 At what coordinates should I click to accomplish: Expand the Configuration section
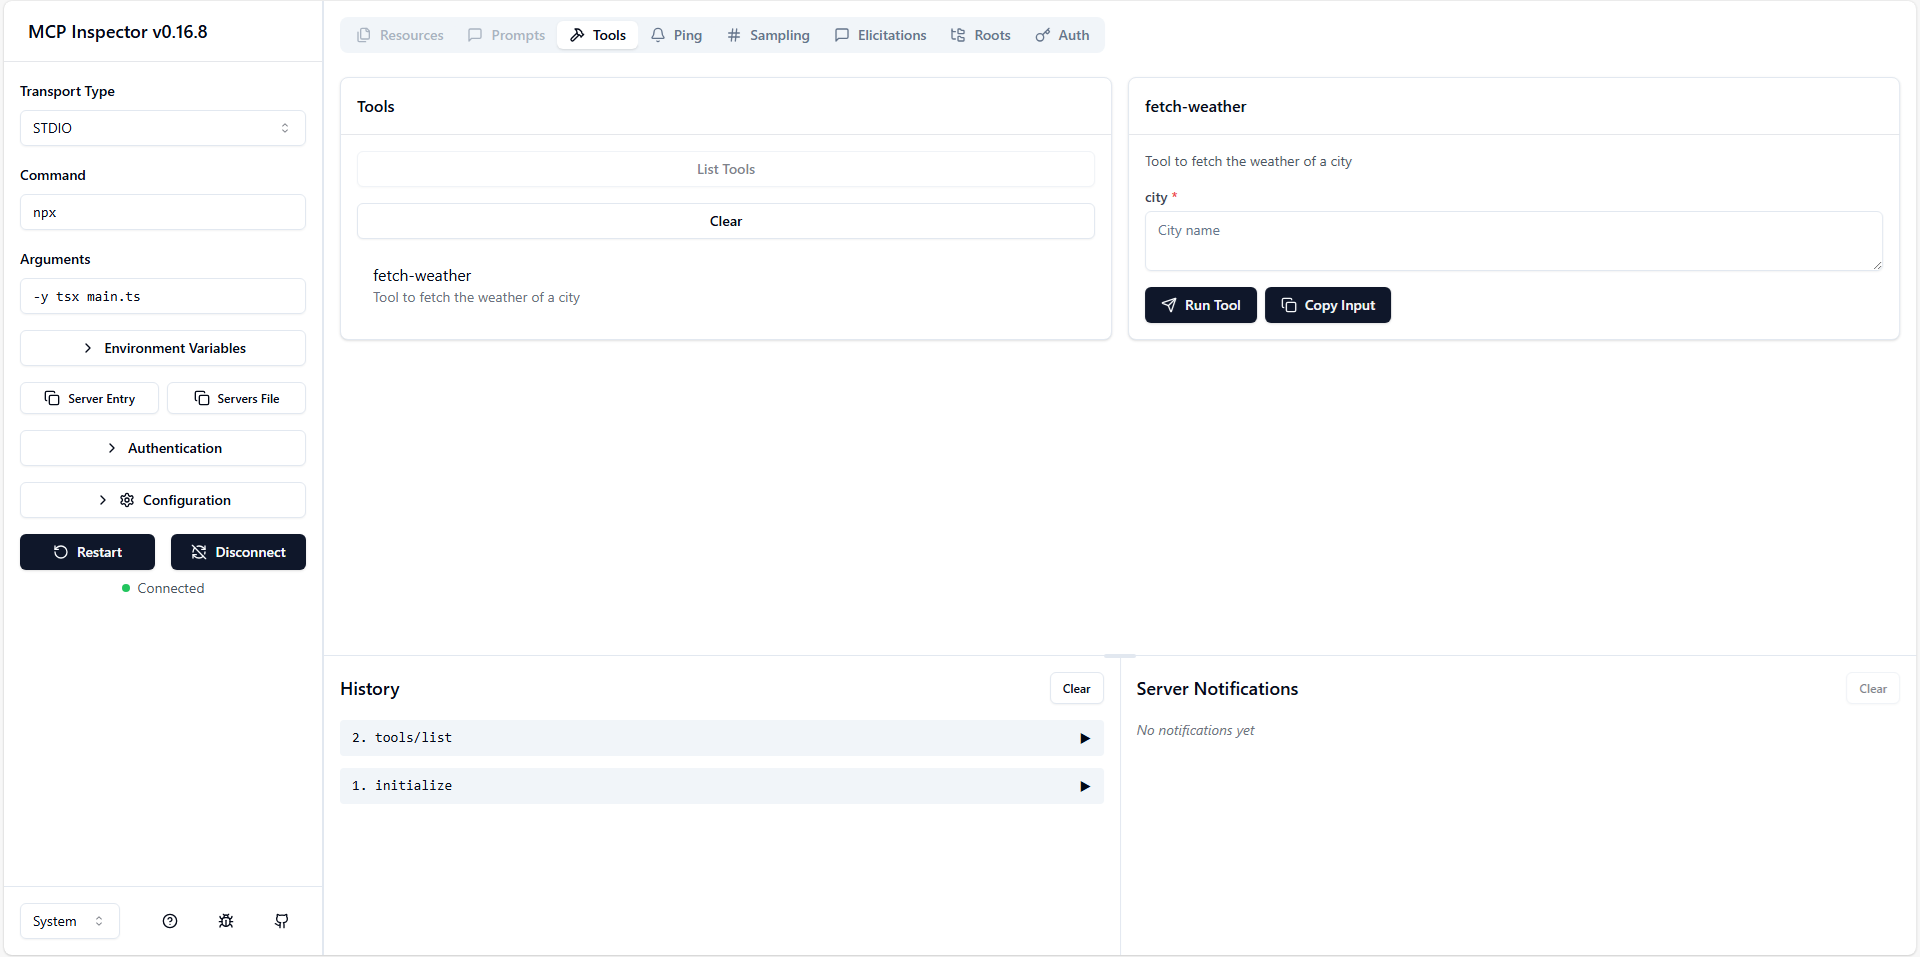(163, 500)
